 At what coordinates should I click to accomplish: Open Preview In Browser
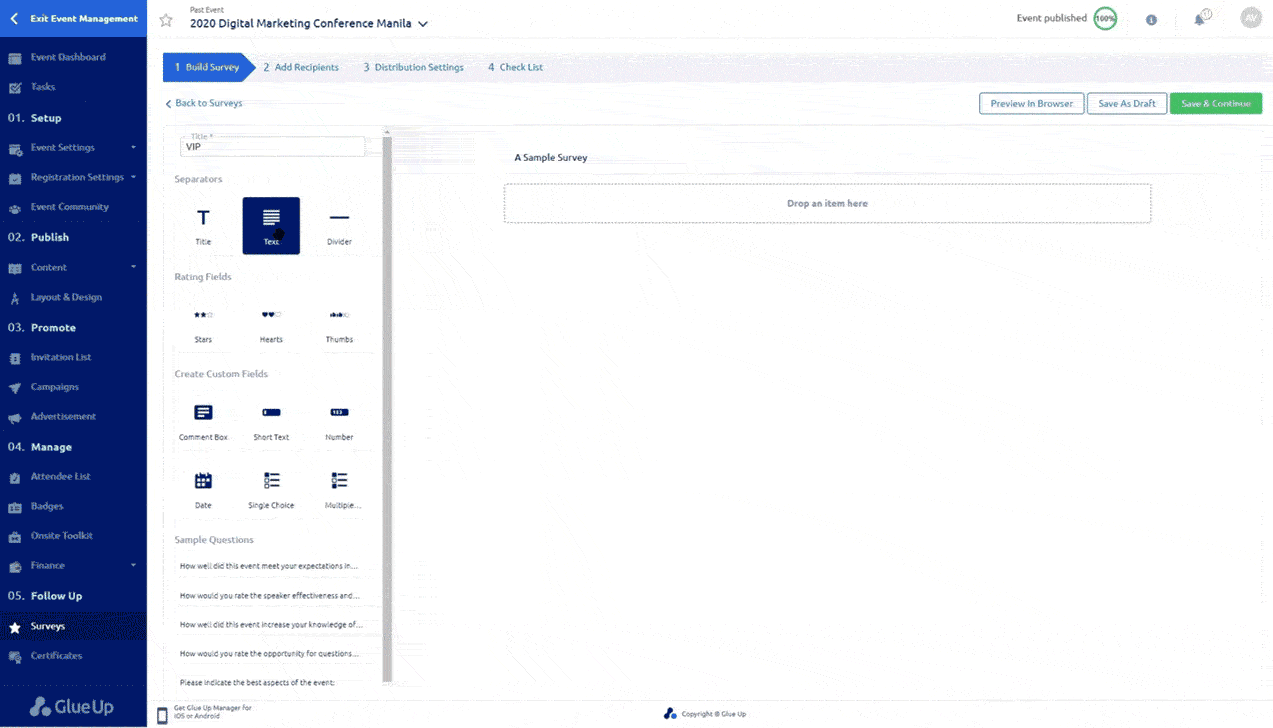click(1031, 103)
